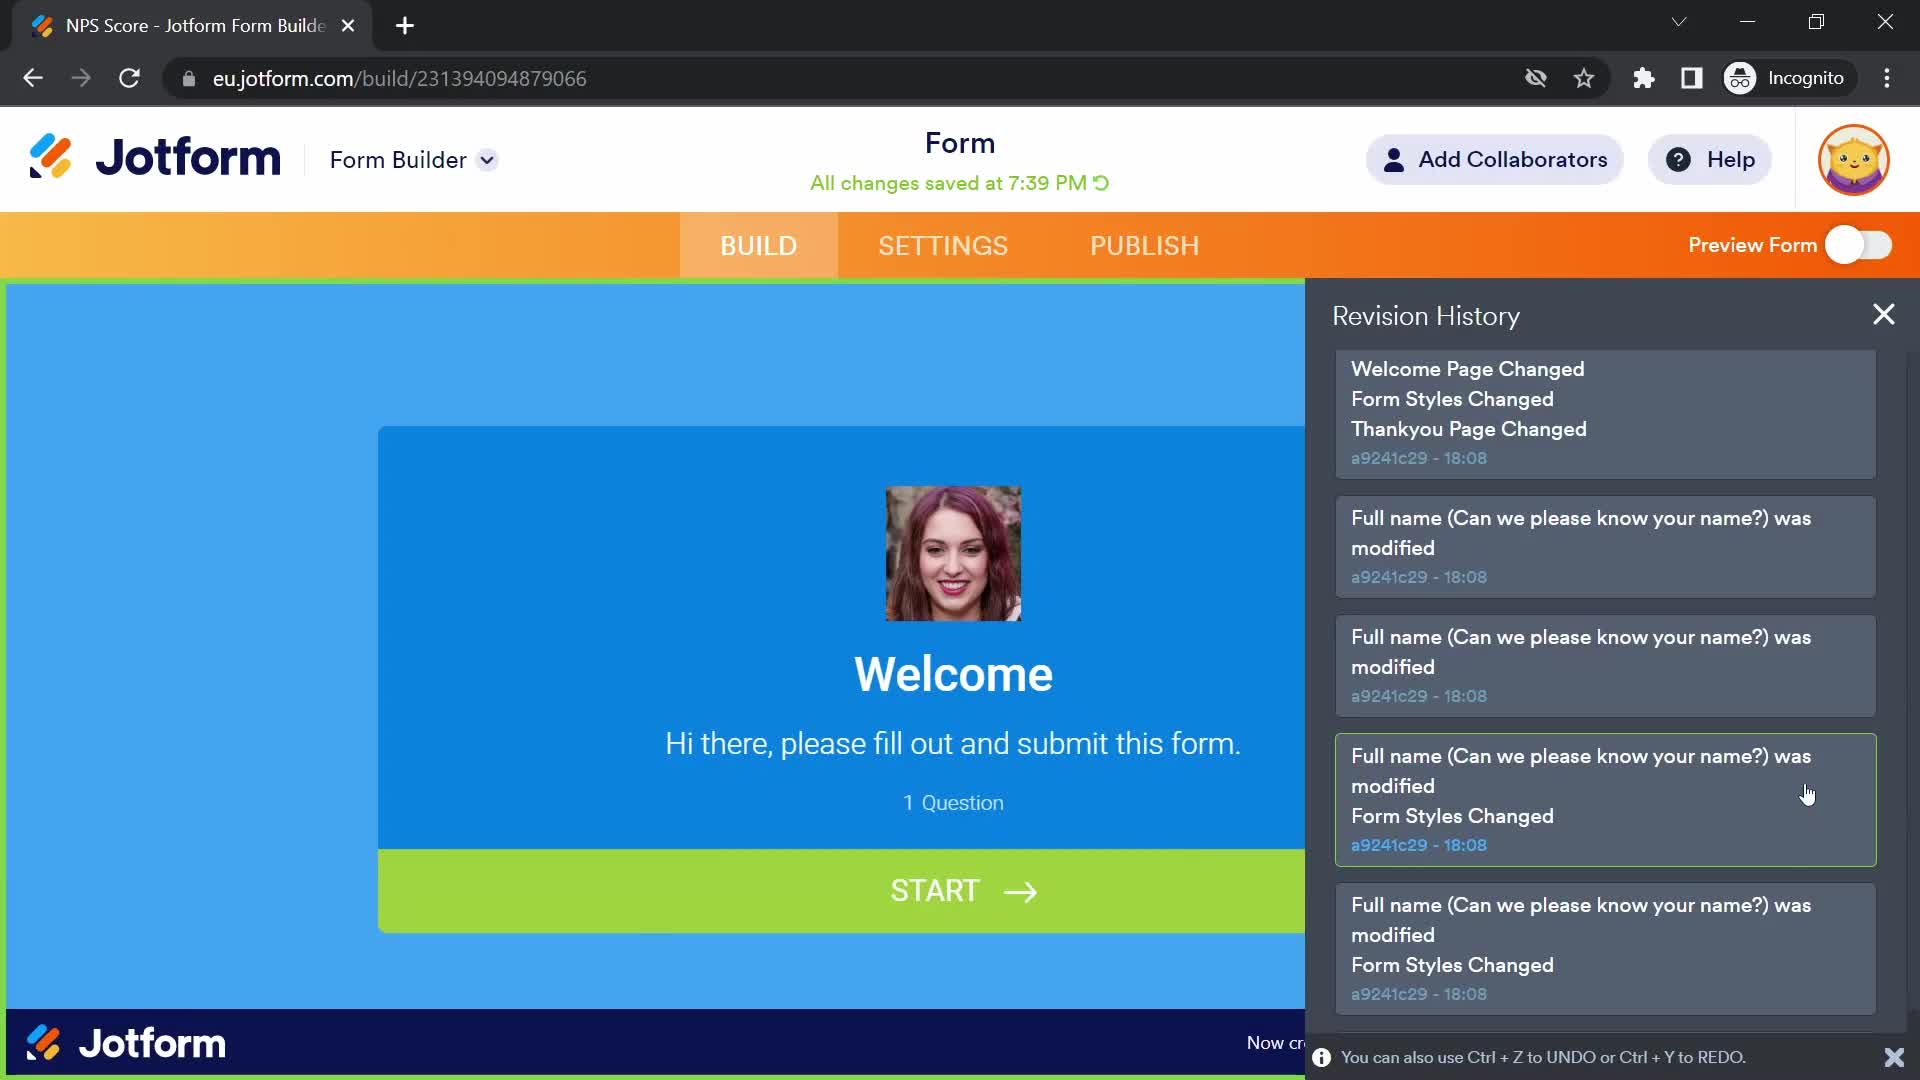Screen dimensions: 1920x1080
Task: Click the Jotform extensions puzzle icon
Action: pyautogui.click(x=1644, y=76)
